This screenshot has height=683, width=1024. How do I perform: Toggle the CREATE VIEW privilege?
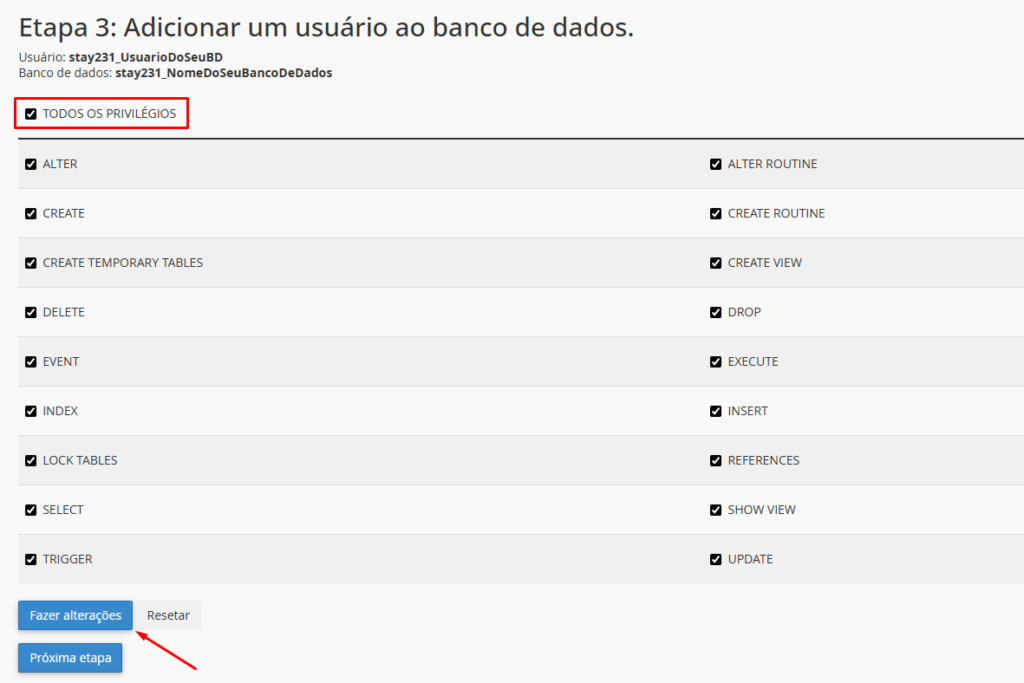[x=715, y=263]
